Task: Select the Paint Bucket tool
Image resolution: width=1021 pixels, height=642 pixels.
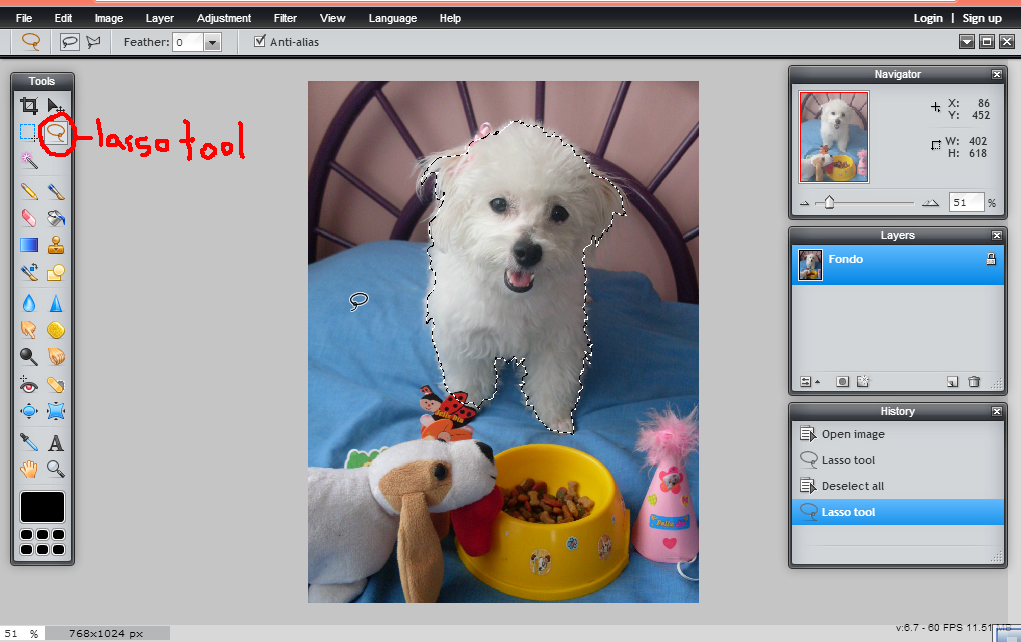Action: (56, 217)
